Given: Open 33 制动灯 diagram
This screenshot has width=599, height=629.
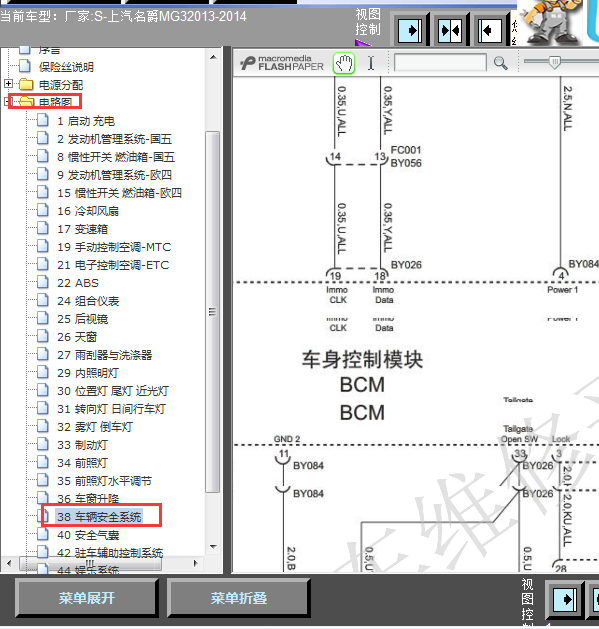Looking at the screenshot, I should [x=83, y=445].
